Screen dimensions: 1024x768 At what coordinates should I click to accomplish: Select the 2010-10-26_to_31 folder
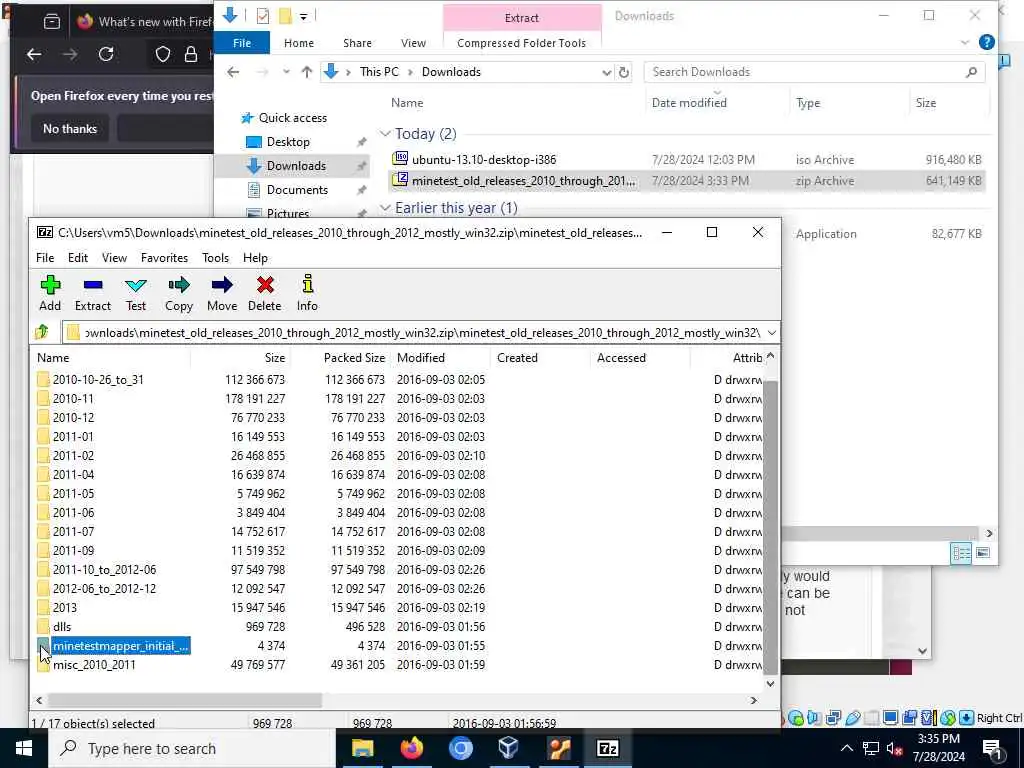(98, 380)
